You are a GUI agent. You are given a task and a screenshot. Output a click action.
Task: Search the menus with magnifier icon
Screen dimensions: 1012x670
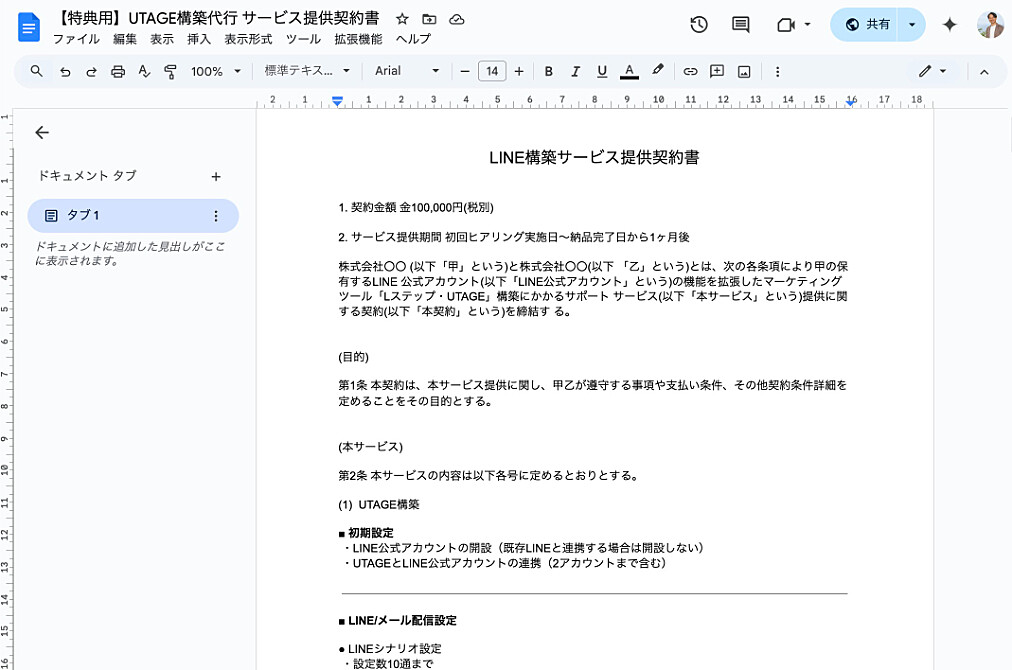(36, 71)
